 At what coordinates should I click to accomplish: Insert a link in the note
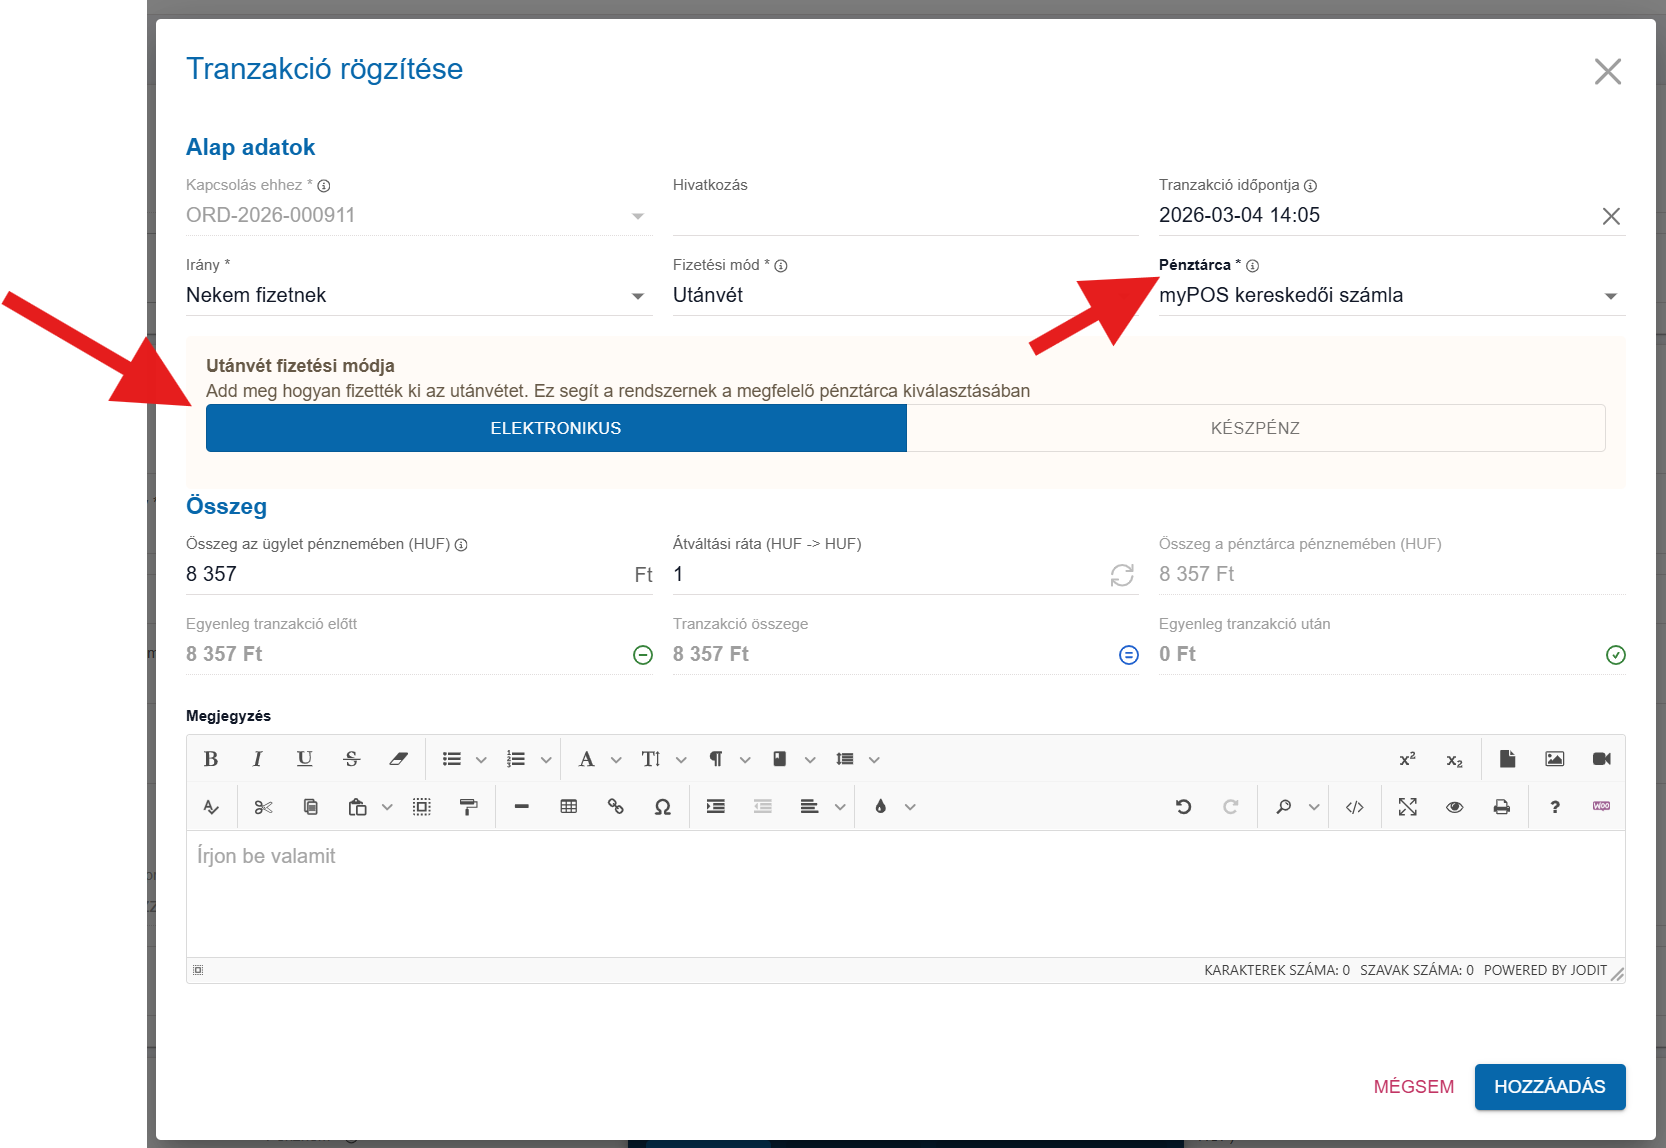coord(615,807)
